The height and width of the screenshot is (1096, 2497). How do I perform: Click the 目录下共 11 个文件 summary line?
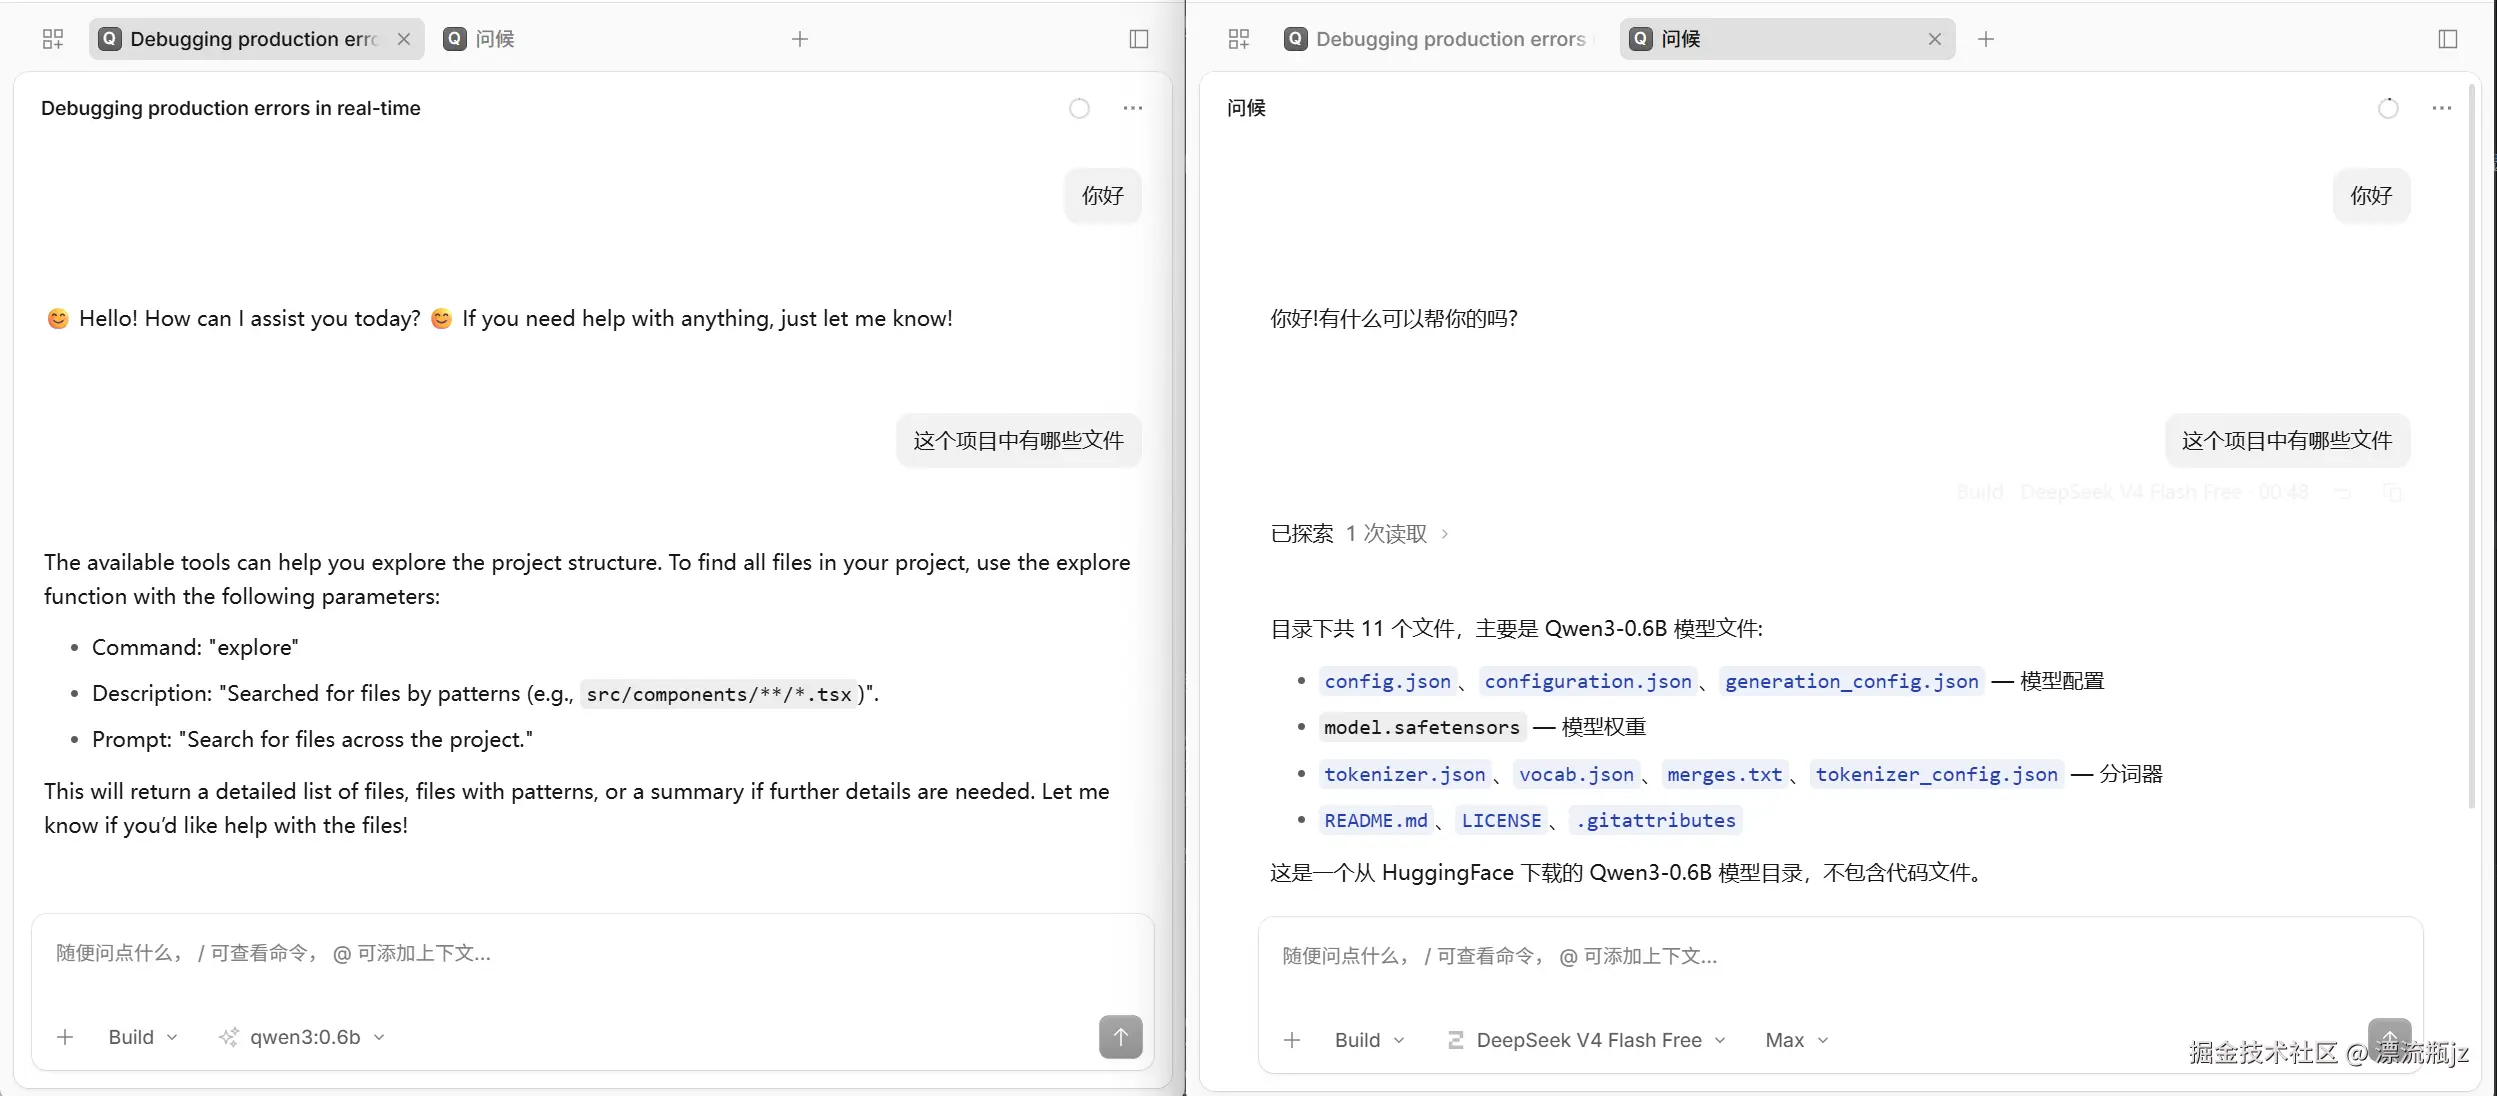tap(1516, 629)
